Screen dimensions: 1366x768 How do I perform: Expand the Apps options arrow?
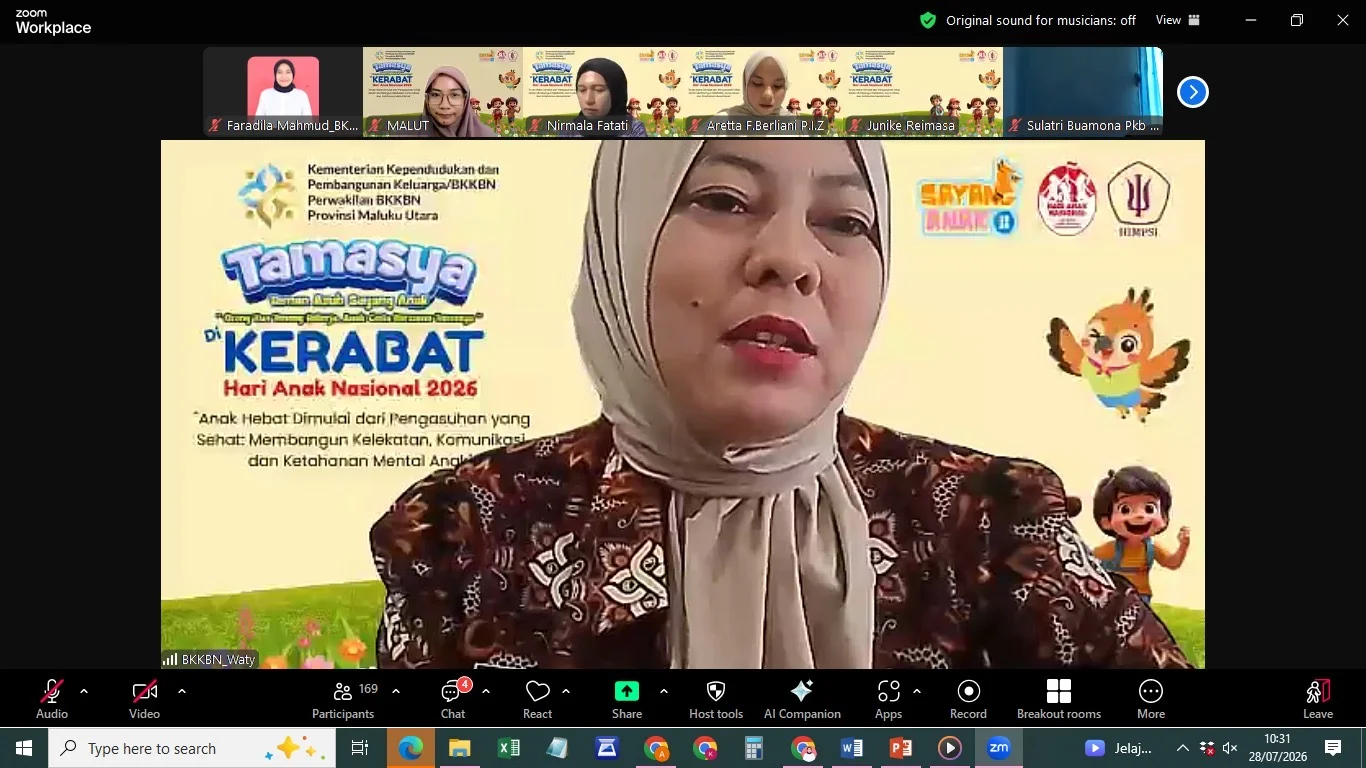[917, 691]
